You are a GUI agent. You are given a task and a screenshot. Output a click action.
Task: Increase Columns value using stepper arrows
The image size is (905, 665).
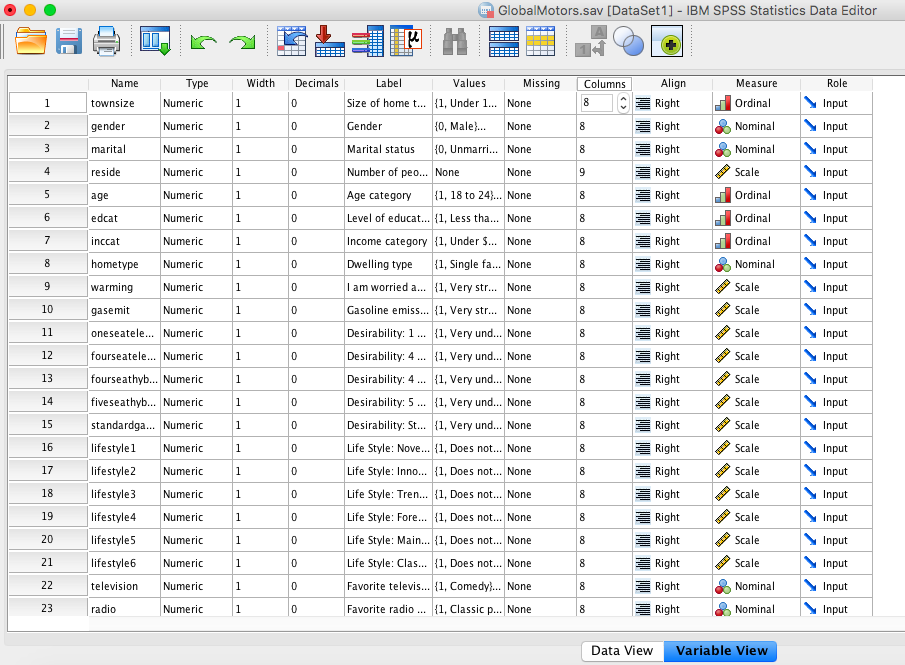tap(624, 98)
